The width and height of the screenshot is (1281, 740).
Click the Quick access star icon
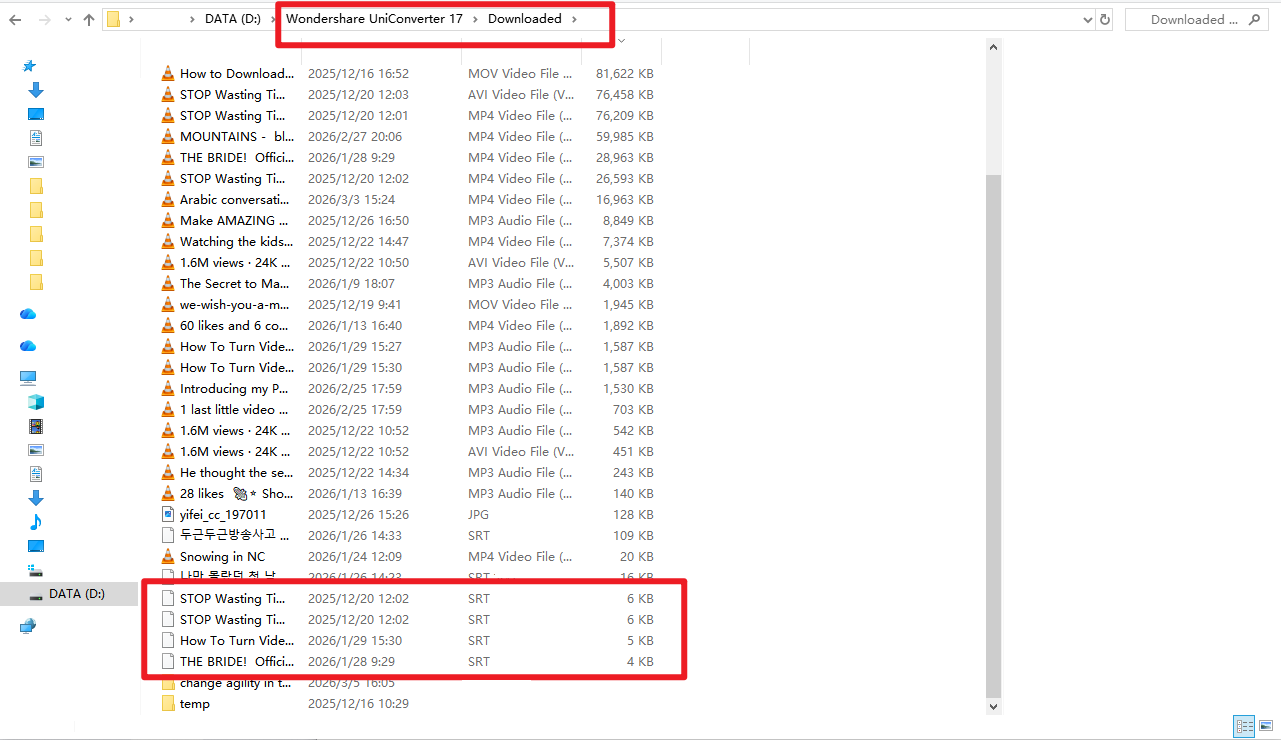tap(29, 66)
